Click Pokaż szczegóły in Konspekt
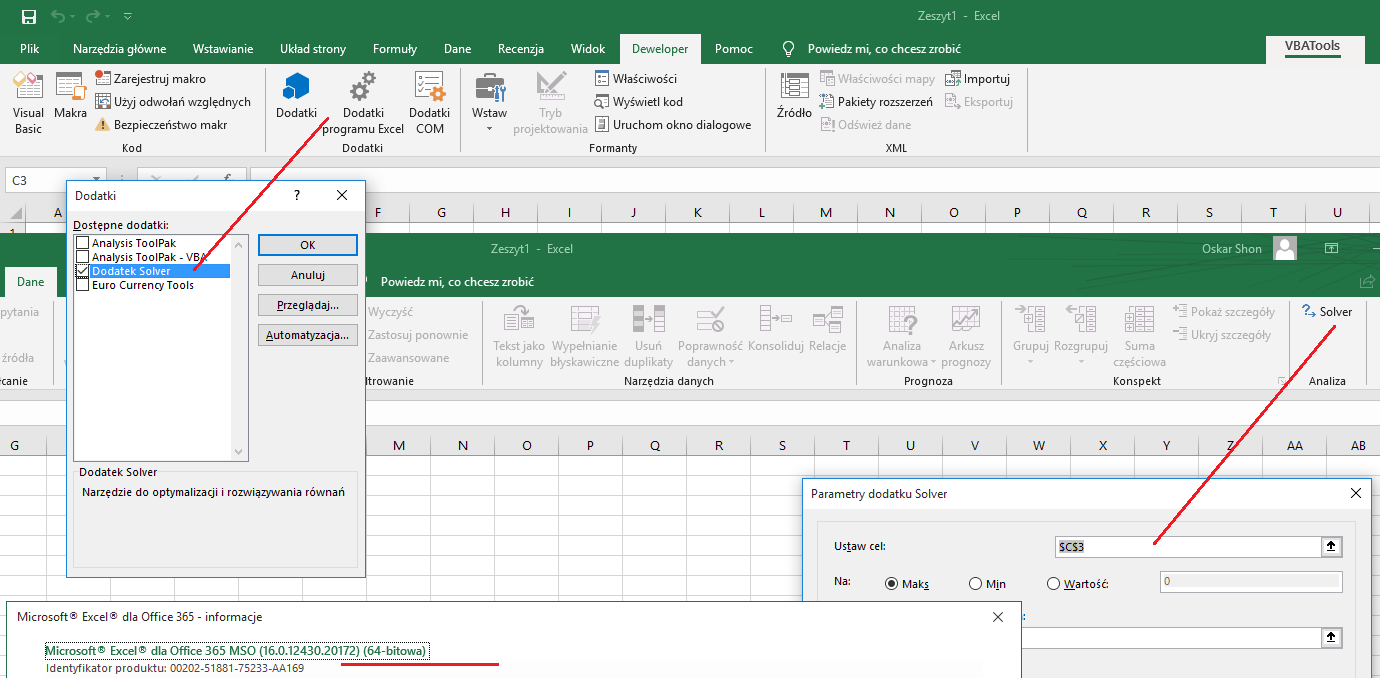1380x678 pixels. (1224, 312)
